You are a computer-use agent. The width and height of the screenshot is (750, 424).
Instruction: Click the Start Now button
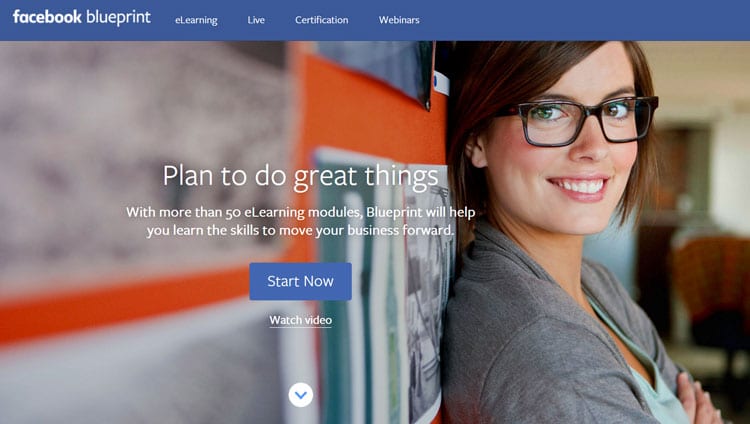tap(300, 281)
